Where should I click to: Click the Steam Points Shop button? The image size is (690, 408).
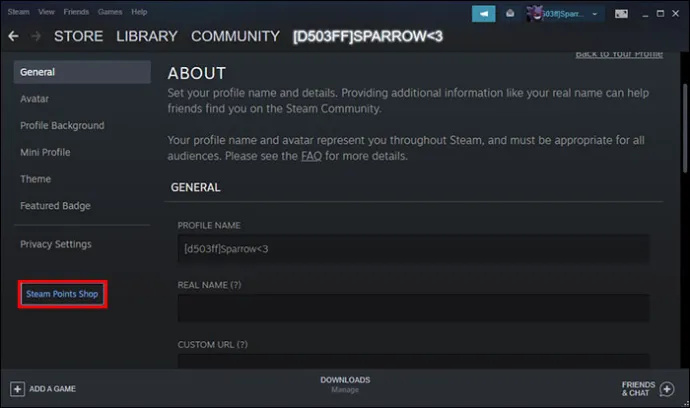62,294
